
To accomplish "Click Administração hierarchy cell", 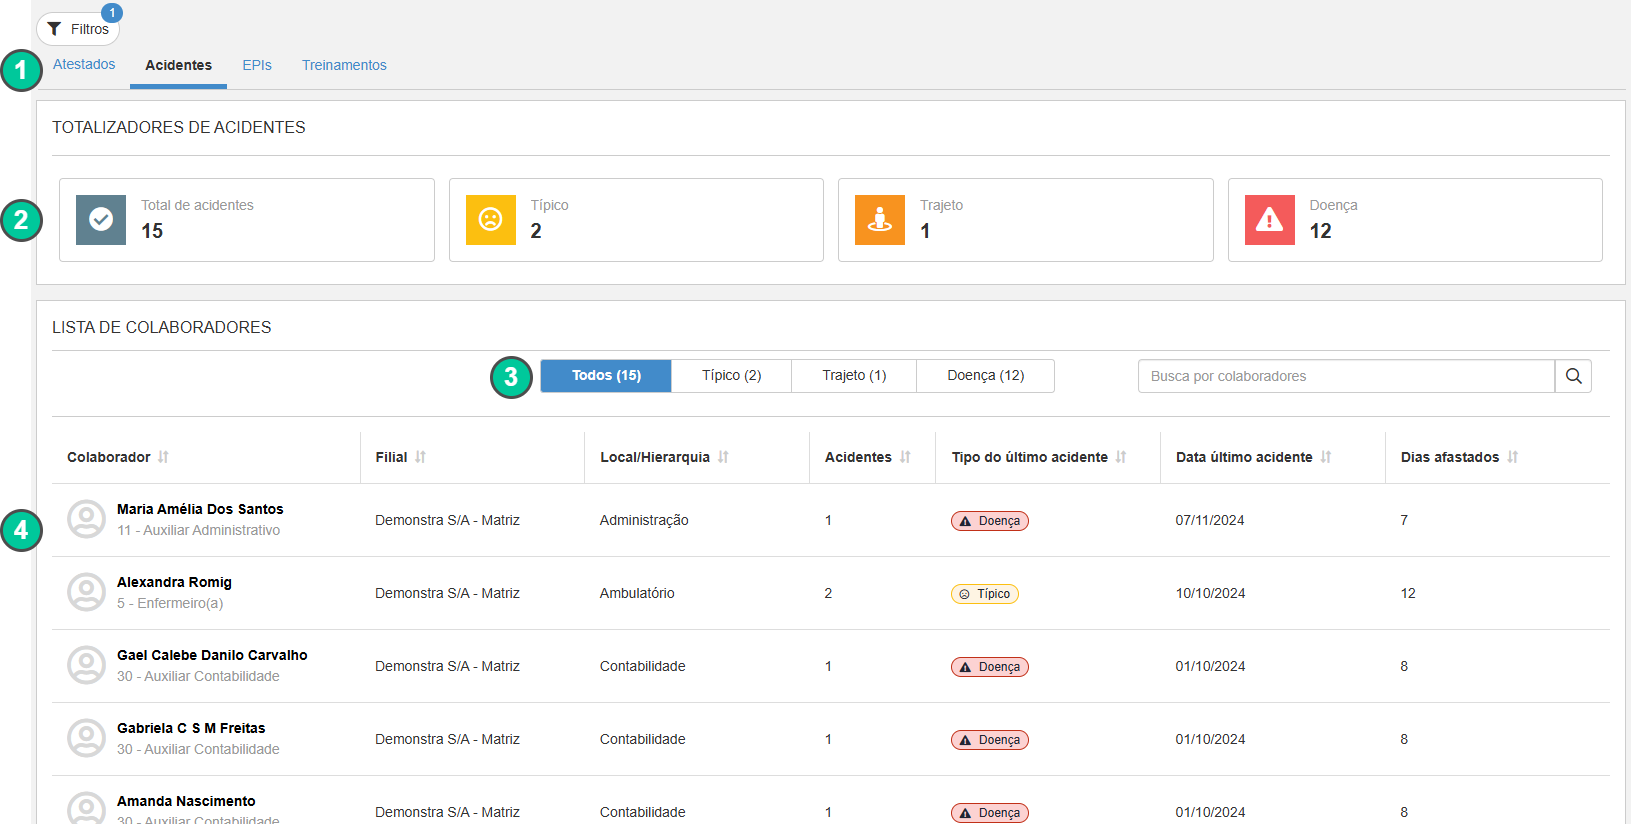I will [644, 520].
